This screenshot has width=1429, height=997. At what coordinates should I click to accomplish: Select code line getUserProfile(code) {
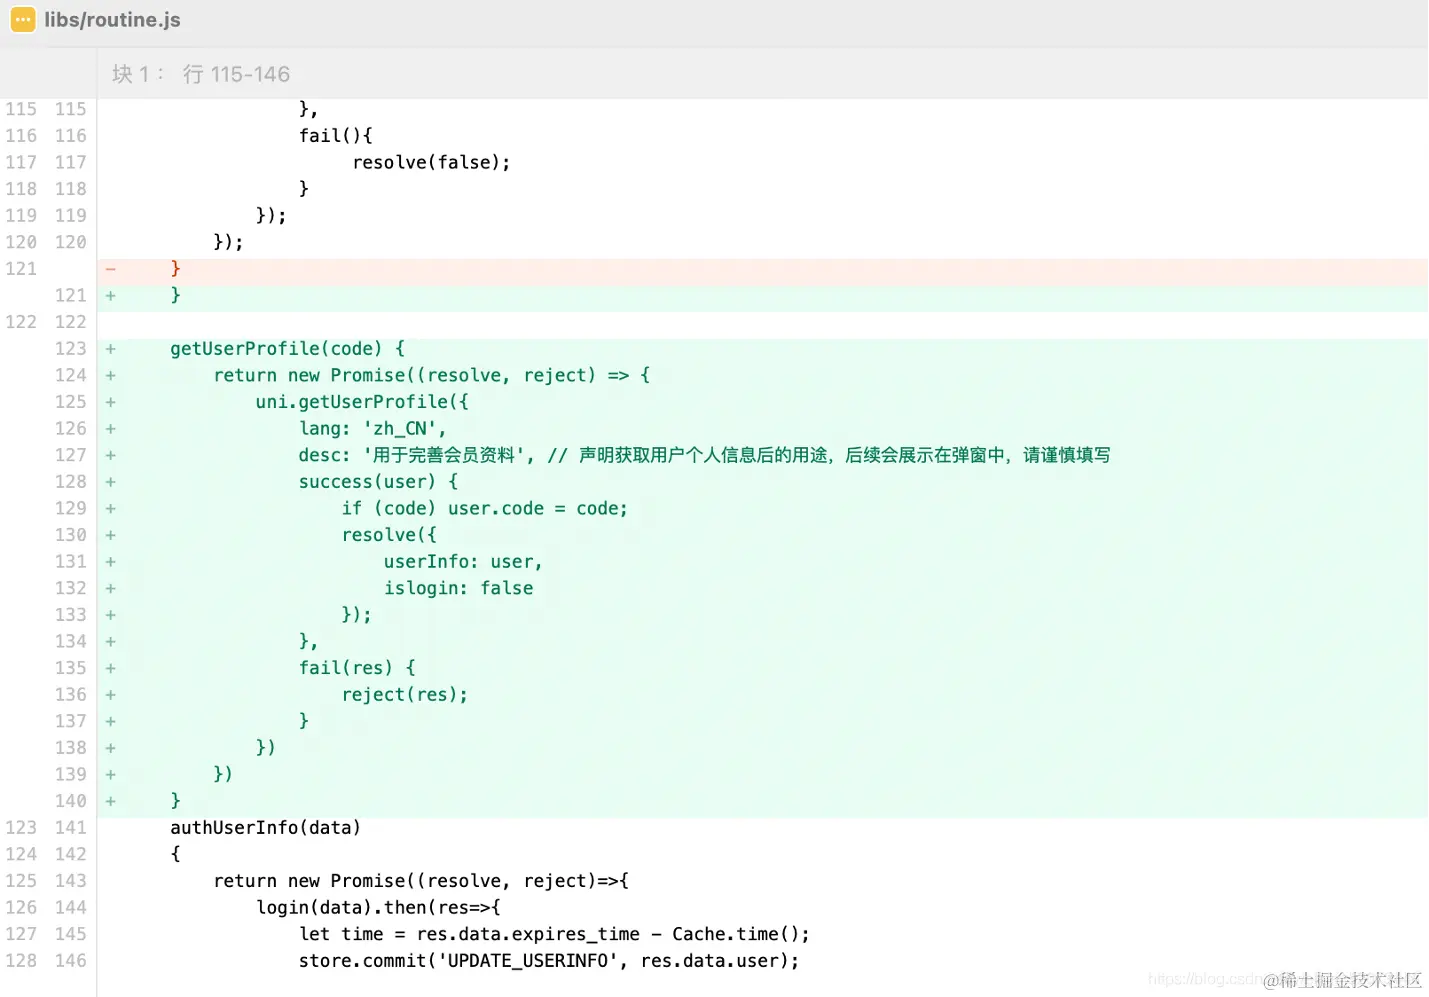point(288,348)
